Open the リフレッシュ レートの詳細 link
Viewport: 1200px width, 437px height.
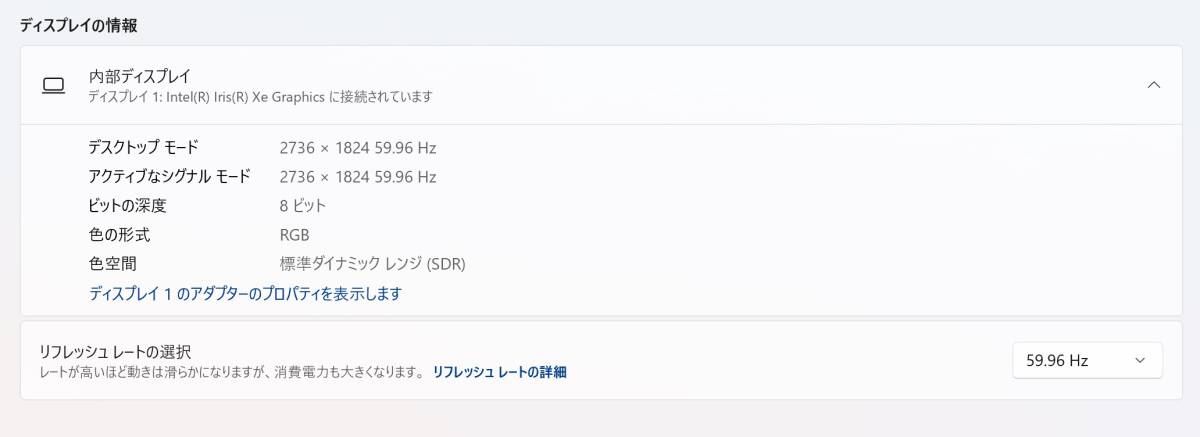(x=499, y=372)
